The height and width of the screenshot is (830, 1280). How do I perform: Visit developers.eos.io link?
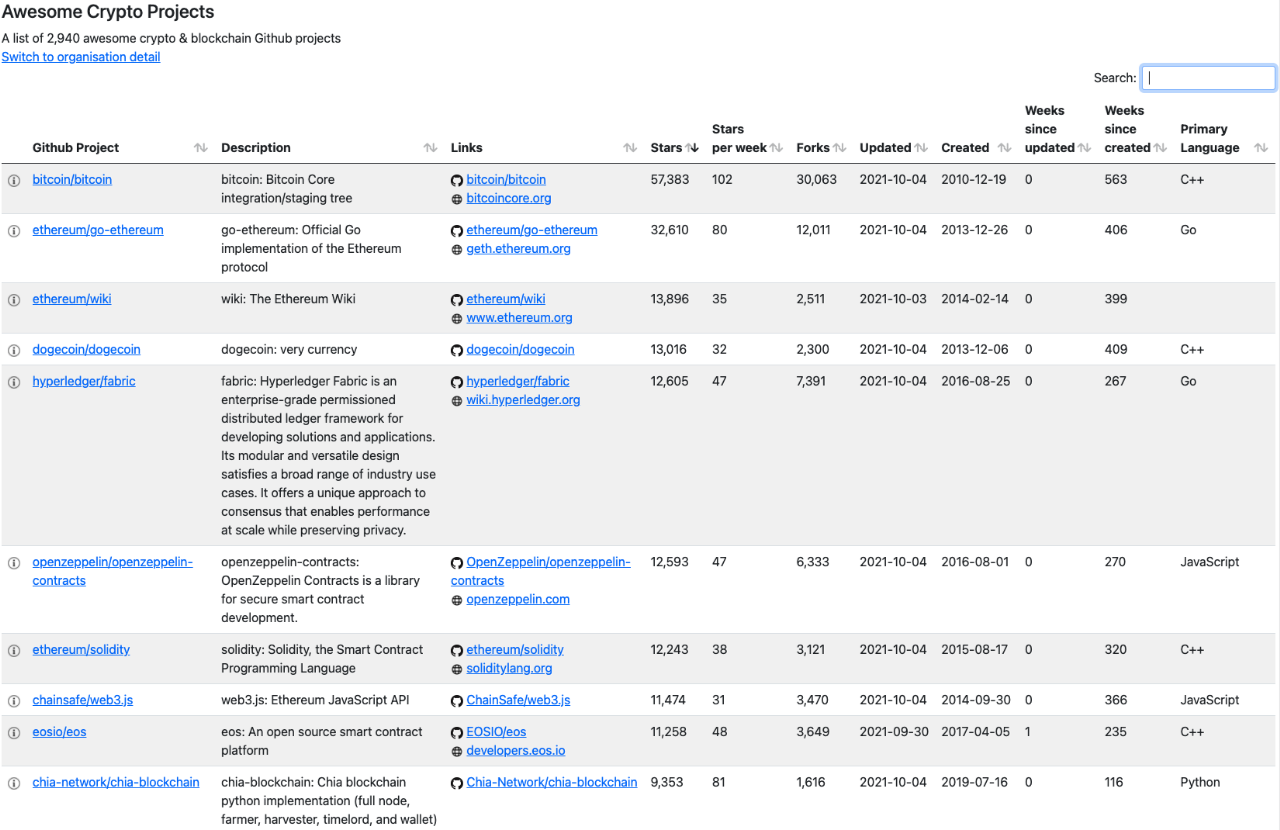(516, 751)
